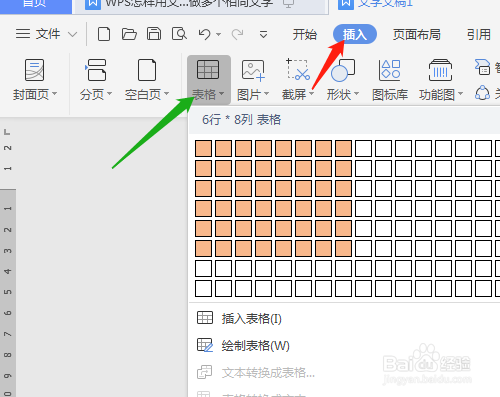Select the 插入 ribbon tab
500x397 pixels.
click(x=355, y=34)
